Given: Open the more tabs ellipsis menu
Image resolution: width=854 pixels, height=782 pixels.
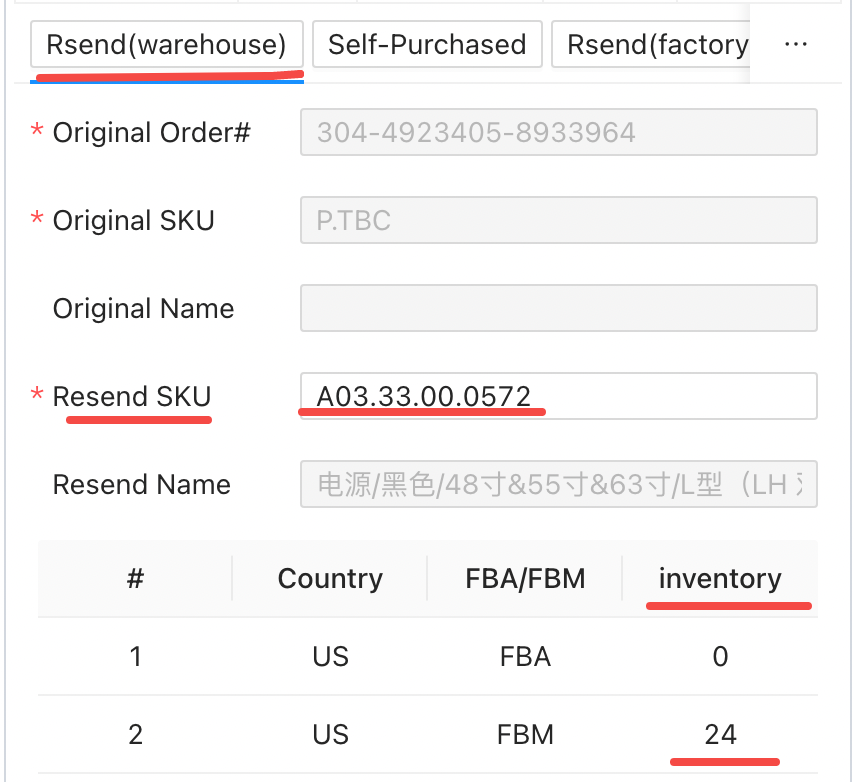Looking at the screenshot, I should 796,45.
